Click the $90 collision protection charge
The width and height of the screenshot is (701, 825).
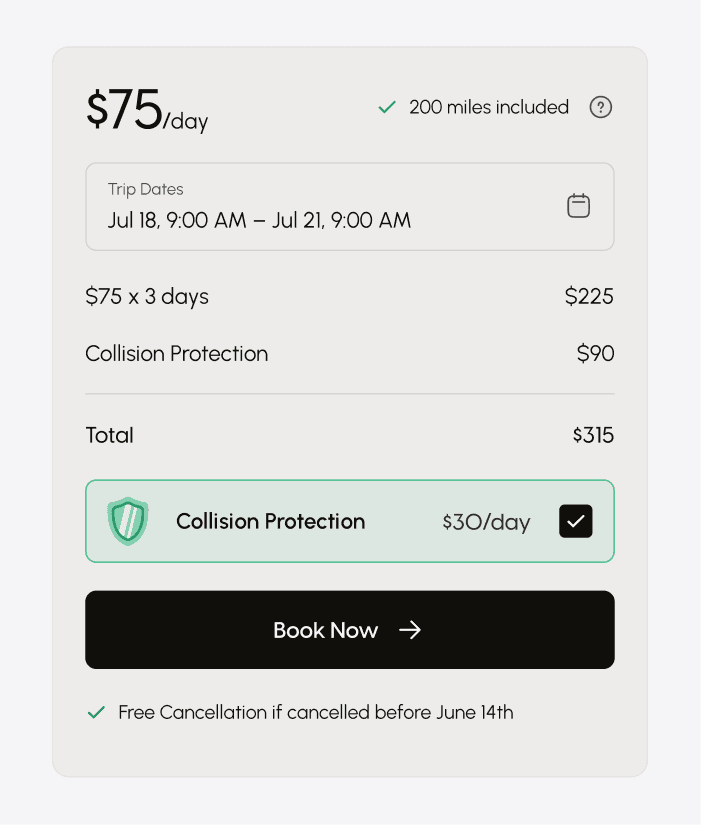595,353
